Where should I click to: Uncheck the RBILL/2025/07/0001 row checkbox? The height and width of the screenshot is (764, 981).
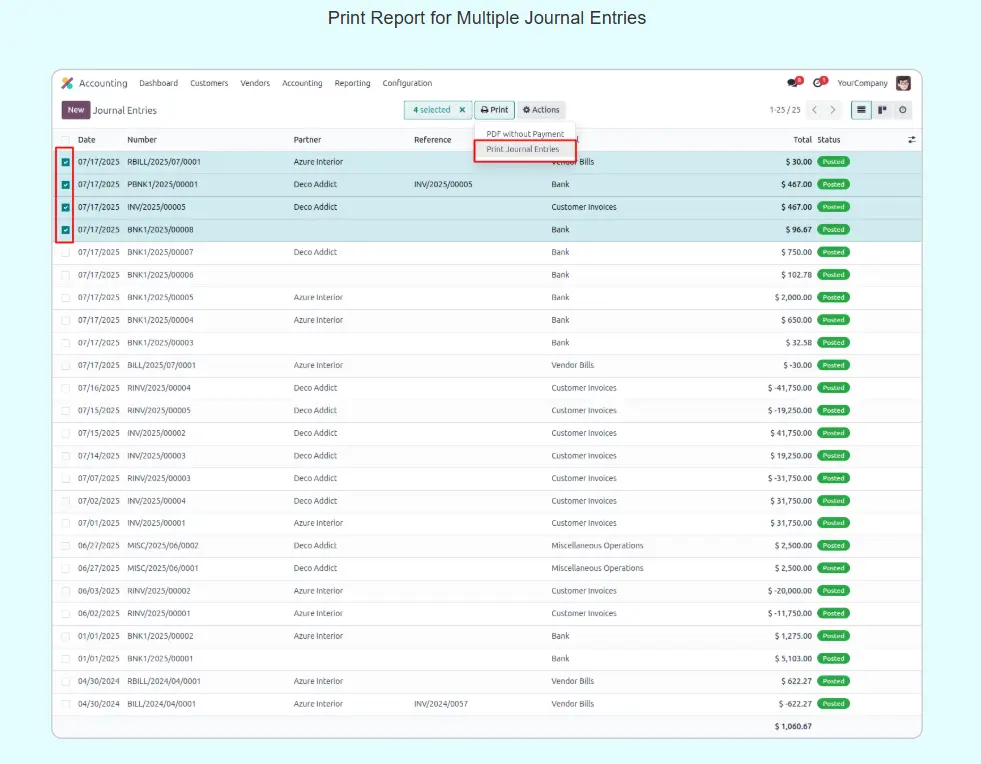click(x=66, y=162)
